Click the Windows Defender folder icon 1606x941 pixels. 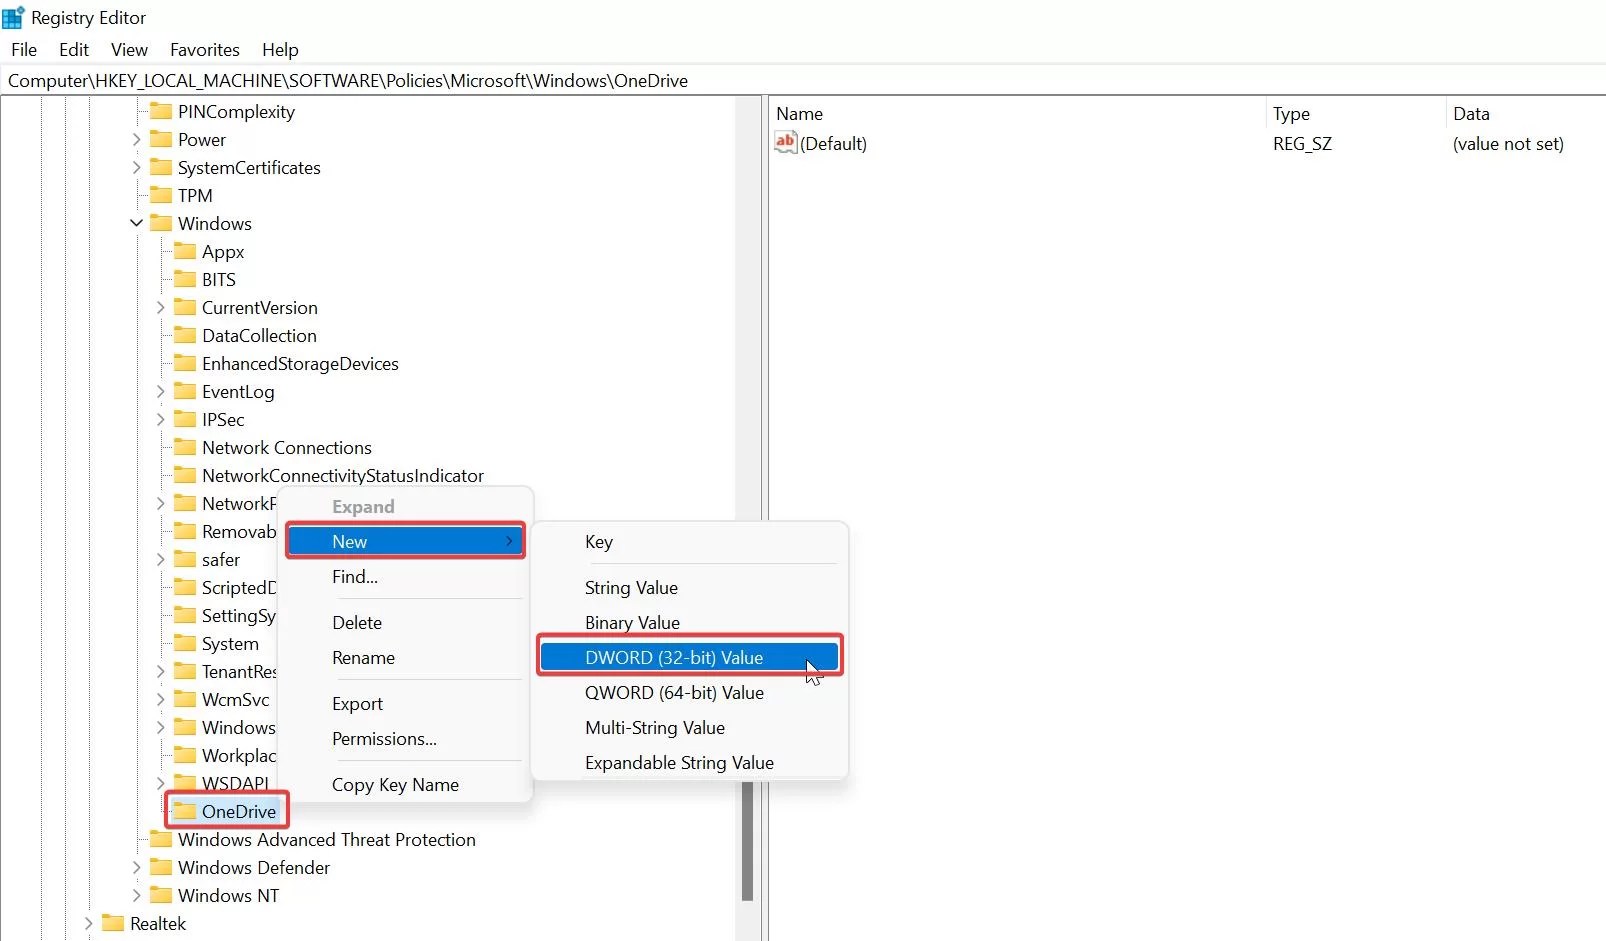click(x=162, y=867)
